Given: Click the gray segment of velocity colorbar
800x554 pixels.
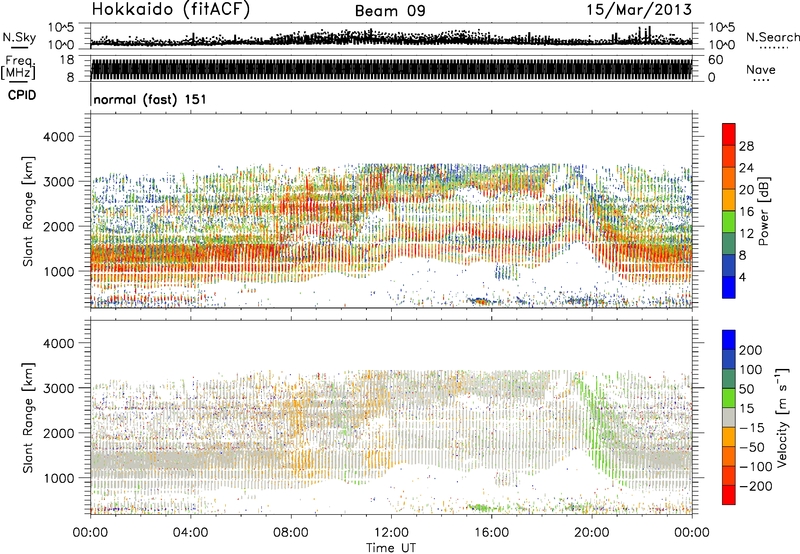Looking at the screenshot, I should [729, 417].
